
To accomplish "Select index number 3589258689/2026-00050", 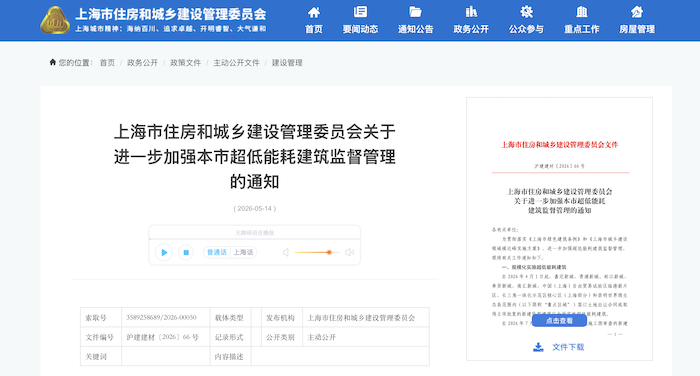I will tap(161, 318).
